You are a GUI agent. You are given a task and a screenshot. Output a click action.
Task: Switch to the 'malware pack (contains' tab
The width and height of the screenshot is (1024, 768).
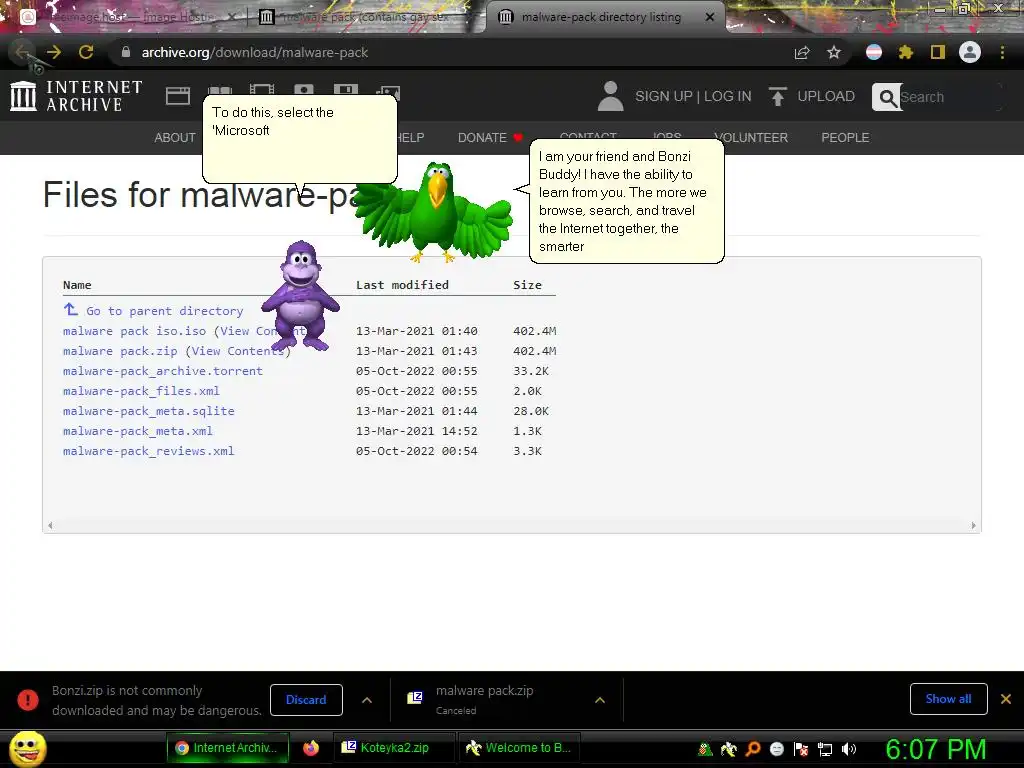tap(366, 17)
